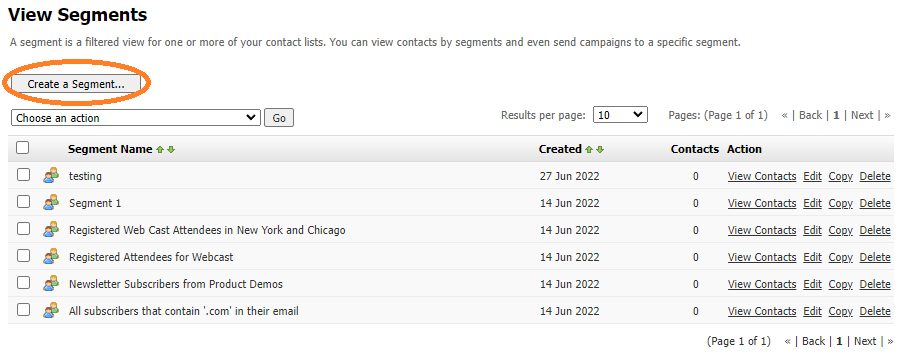Open the Choose an action dropdown
The image size is (903, 364).
(x=136, y=117)
